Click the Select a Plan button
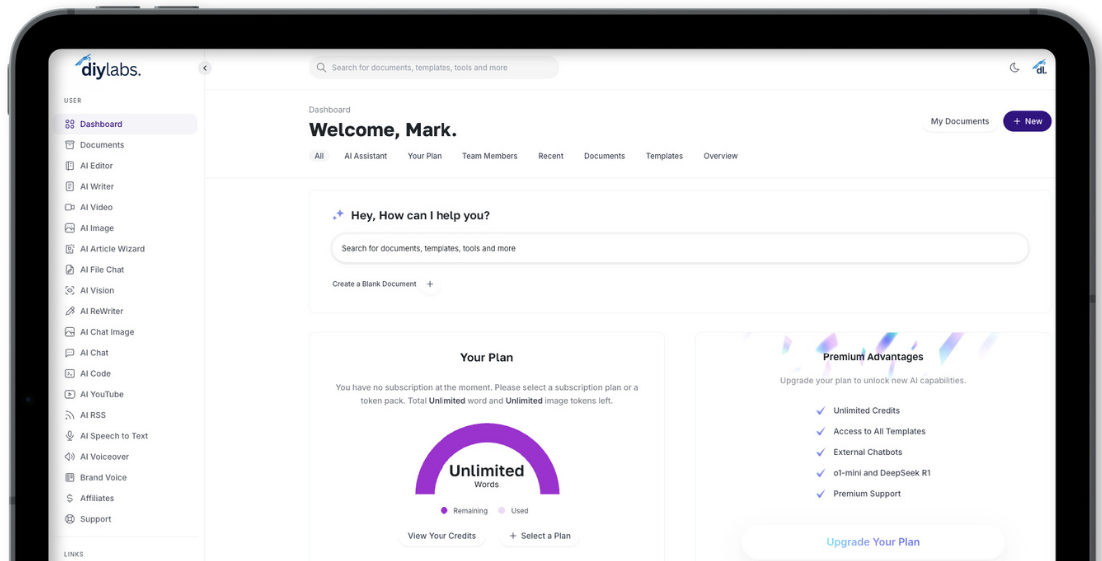1102x561 pixels. (x=540, y=536)
